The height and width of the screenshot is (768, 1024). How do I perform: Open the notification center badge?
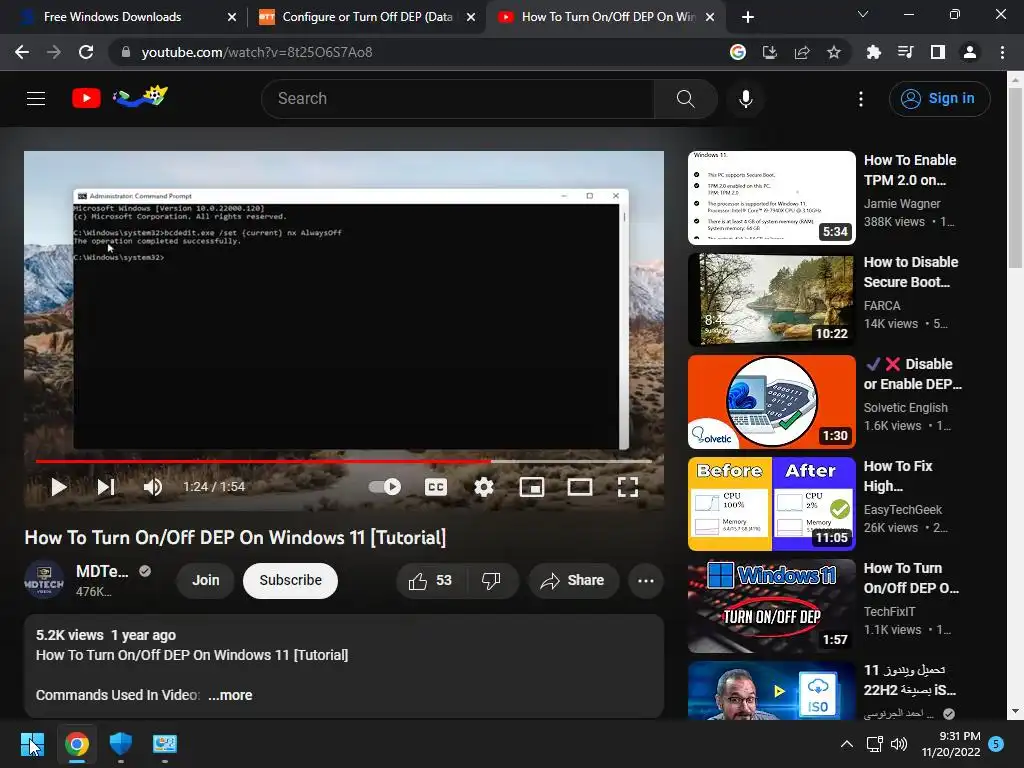tap(996, 744)
